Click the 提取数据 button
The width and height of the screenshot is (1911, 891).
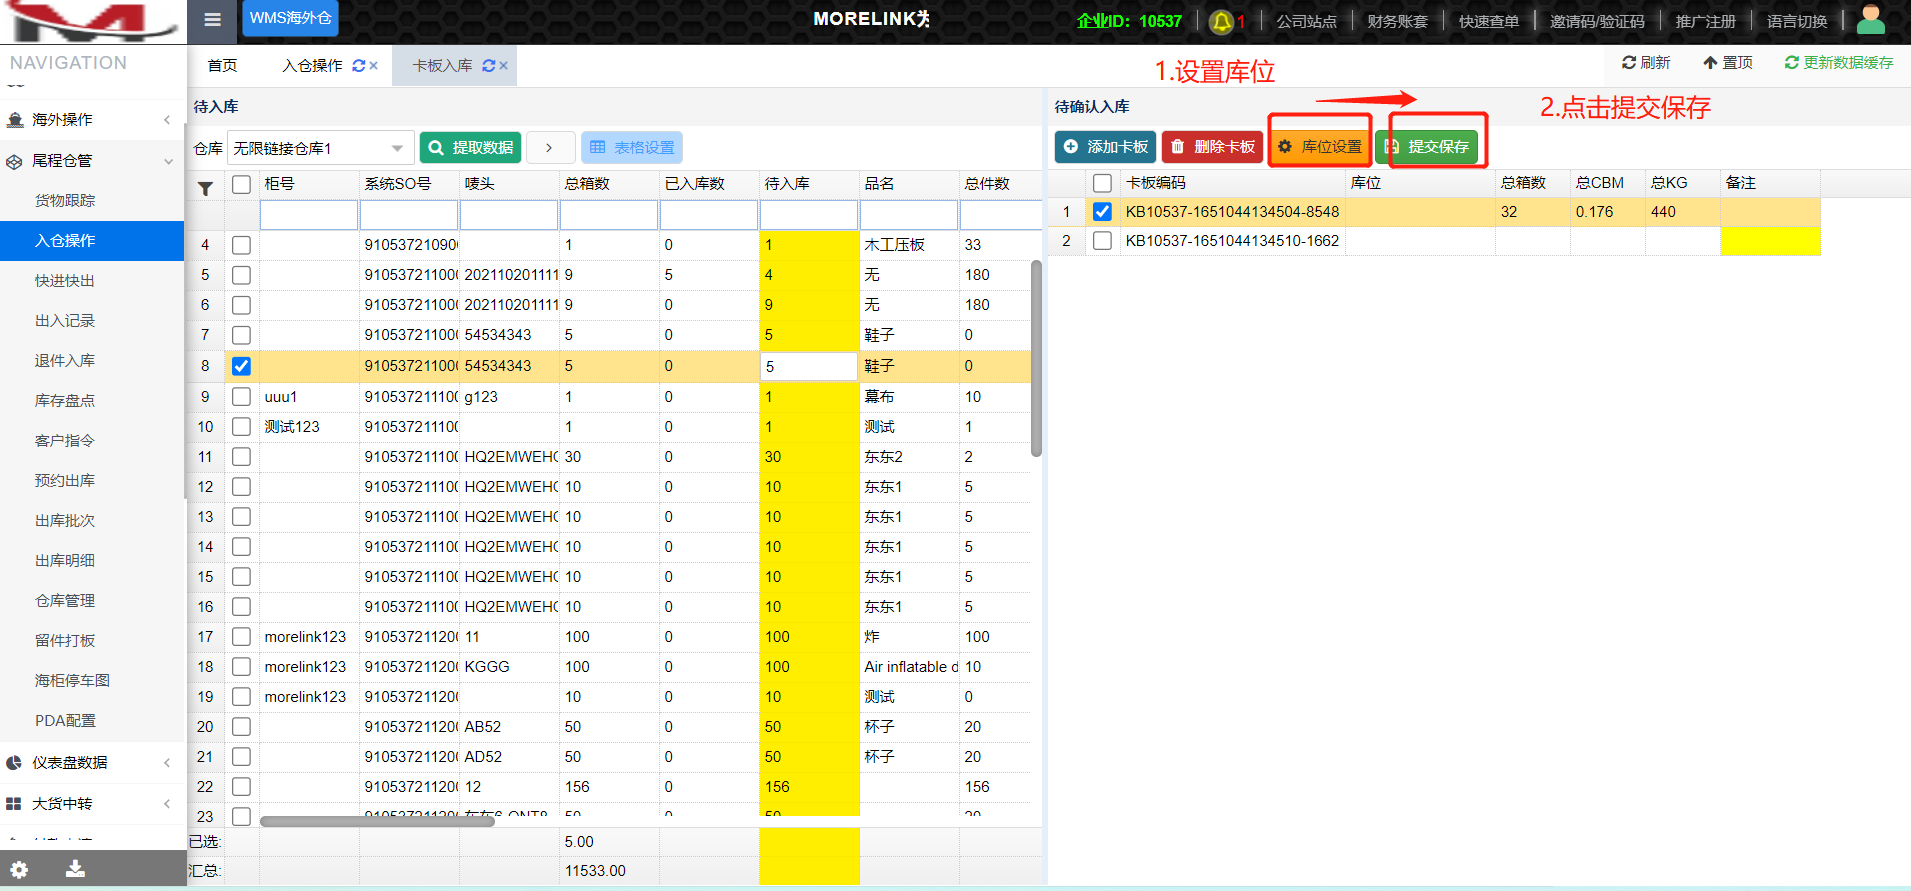tap(470, 148)
